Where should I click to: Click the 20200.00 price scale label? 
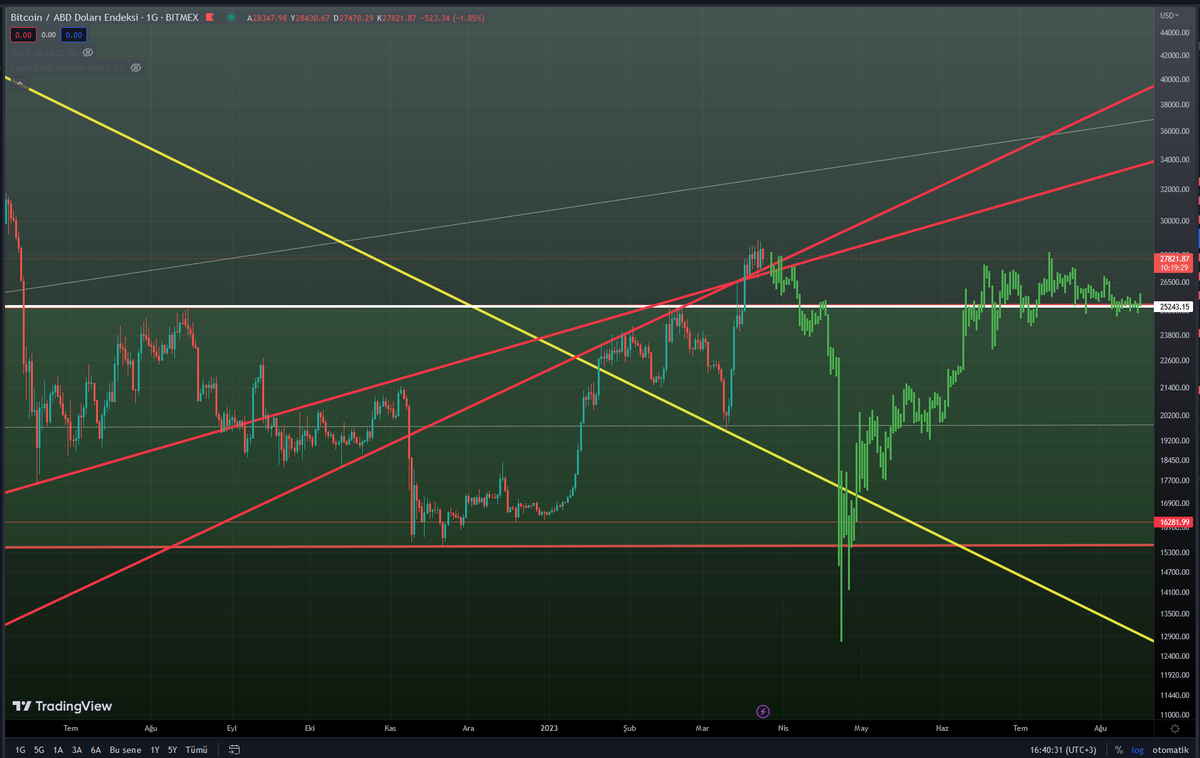tap(1174, 415)
